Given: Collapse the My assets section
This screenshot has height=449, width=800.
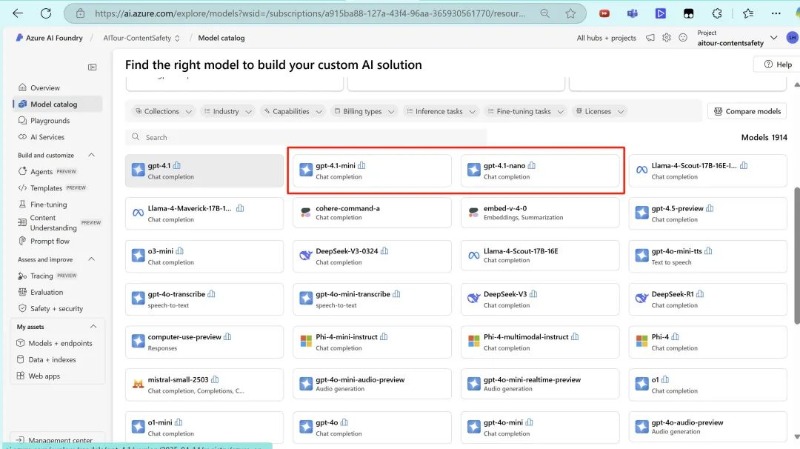Looking at the screenshot, I should [93, 326].
